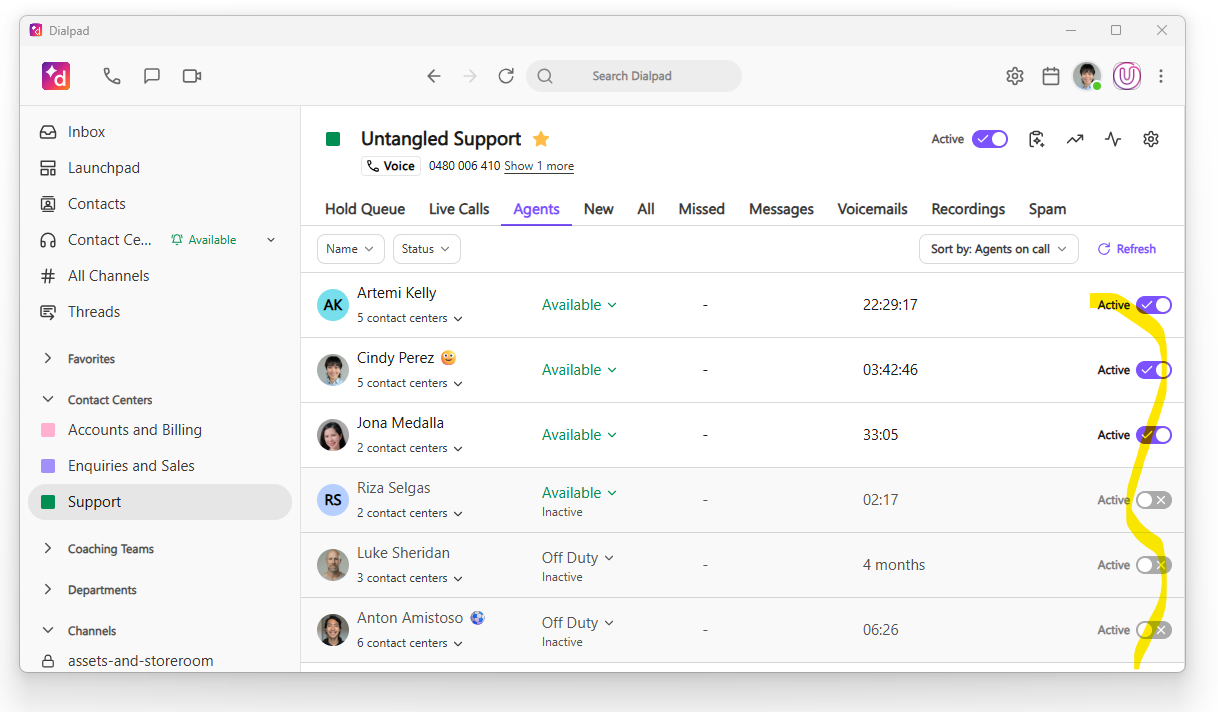
Task: Open the messages chat bubble icon
Action: pos(152,76)
